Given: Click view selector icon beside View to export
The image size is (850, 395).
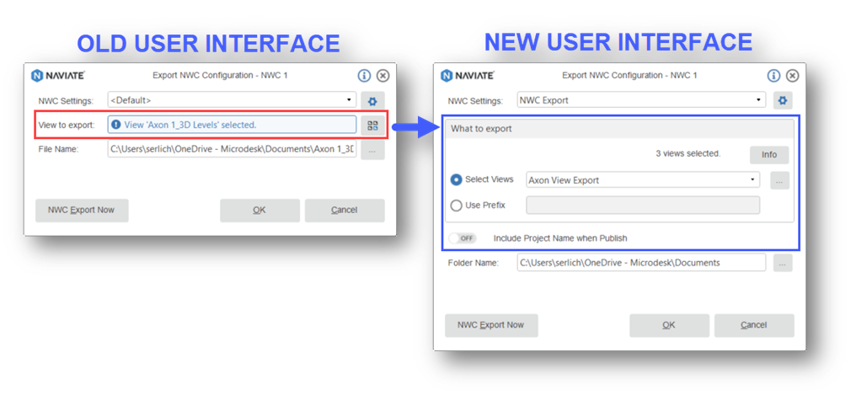Looking at the screenshot, I should click(x=373, y=125).
